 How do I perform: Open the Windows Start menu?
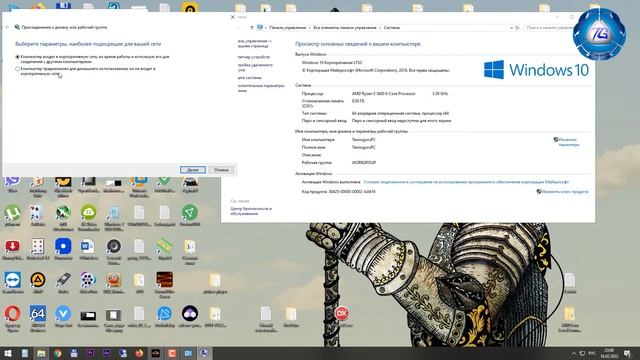coord(8,353)
